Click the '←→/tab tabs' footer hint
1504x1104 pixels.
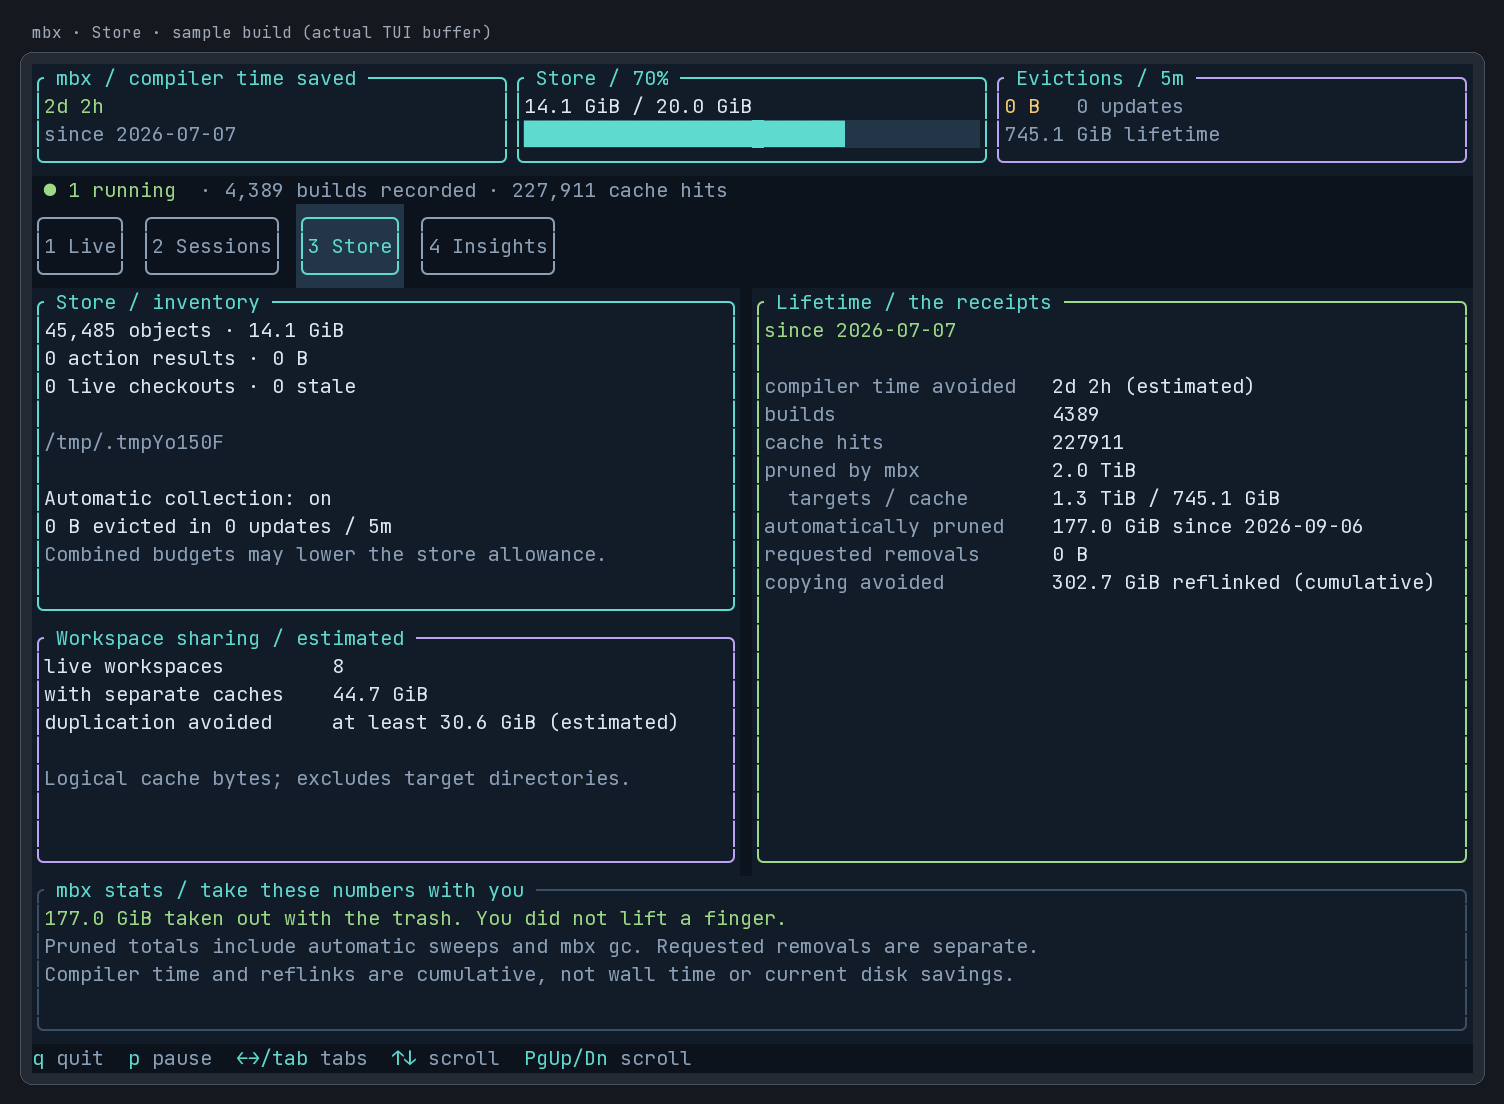pos(302,1058)
